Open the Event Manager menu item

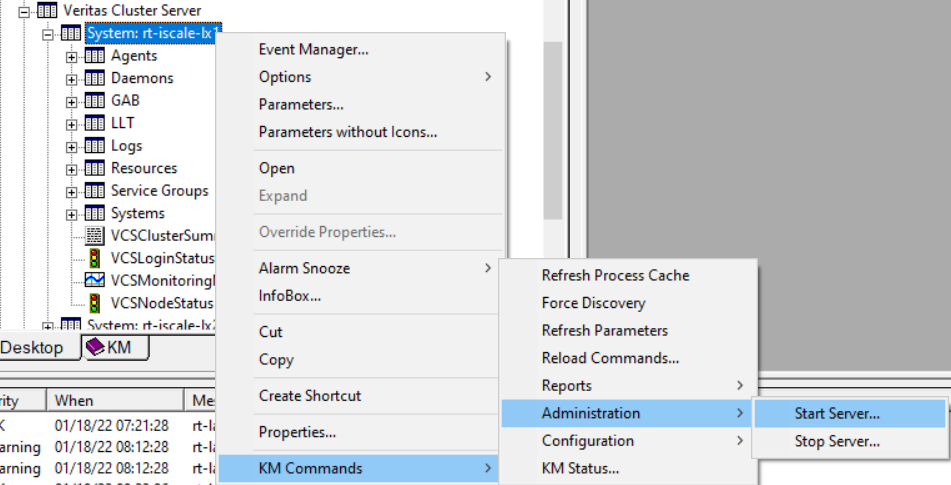point(313,49)
